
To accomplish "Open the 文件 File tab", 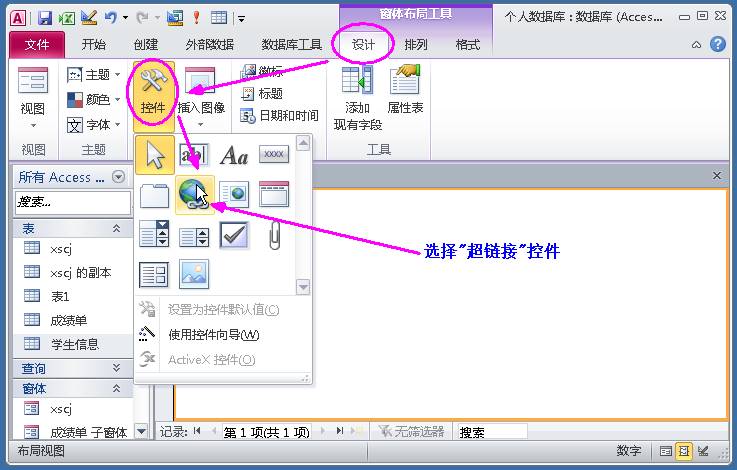I will 37,45.
